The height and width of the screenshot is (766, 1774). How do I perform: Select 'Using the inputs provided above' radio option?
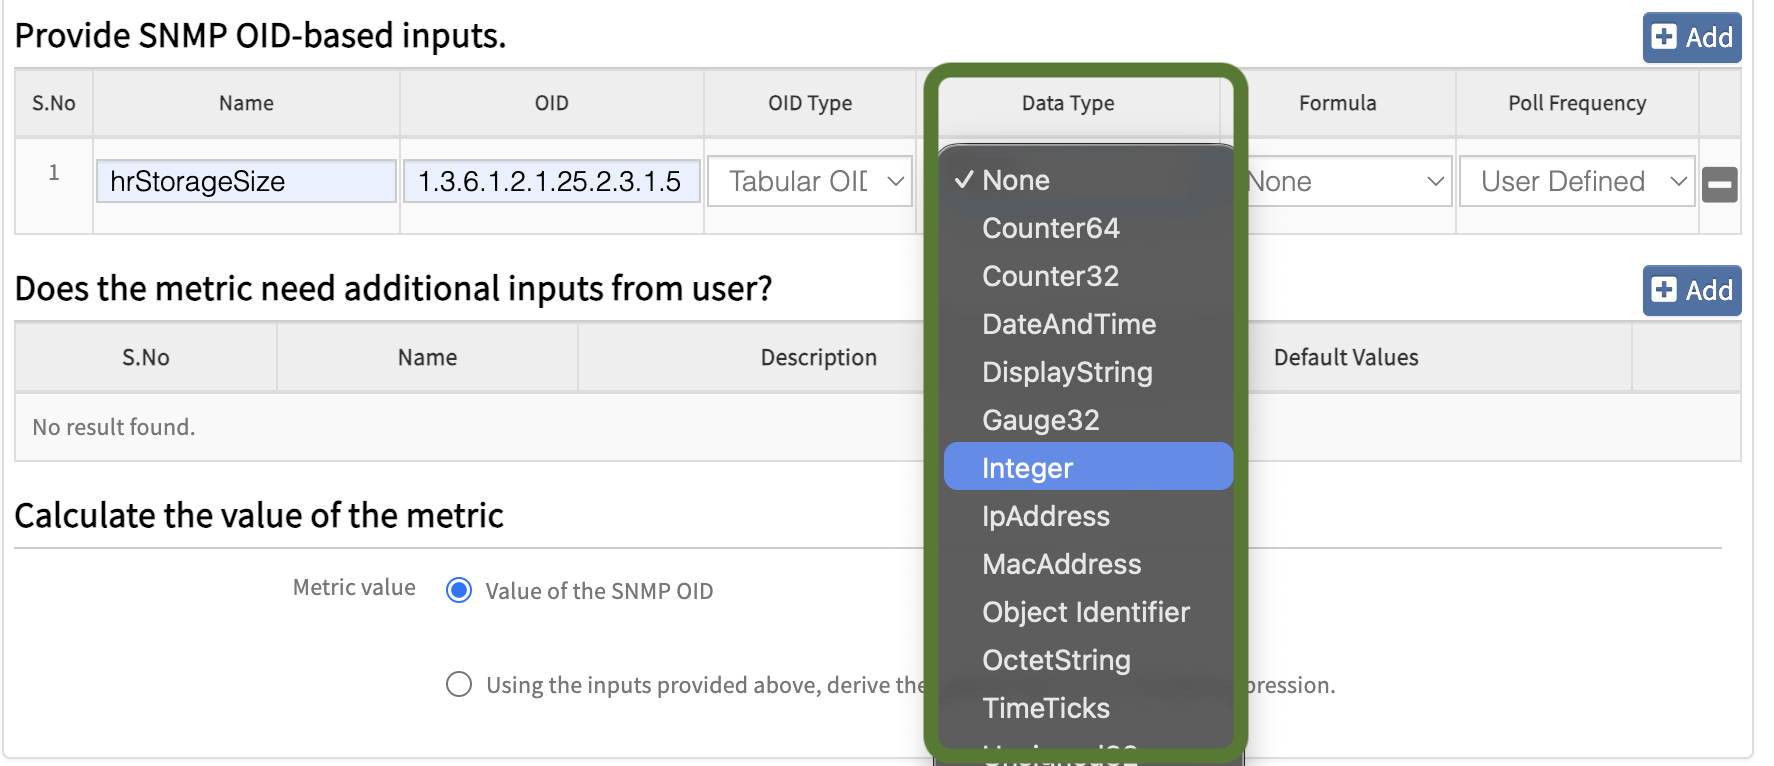(x=459, y=685)
